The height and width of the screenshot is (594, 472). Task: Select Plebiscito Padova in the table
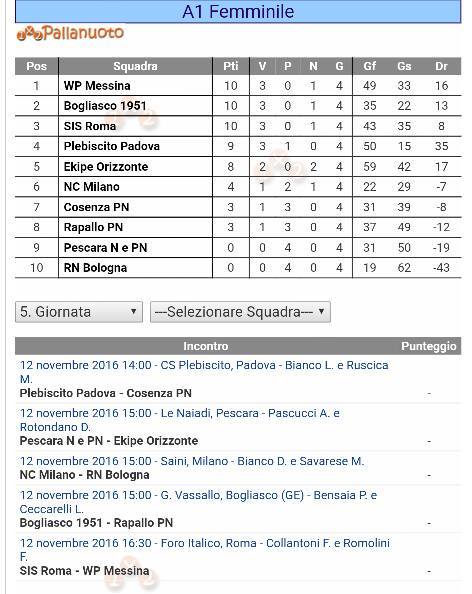tap(112, 146)
